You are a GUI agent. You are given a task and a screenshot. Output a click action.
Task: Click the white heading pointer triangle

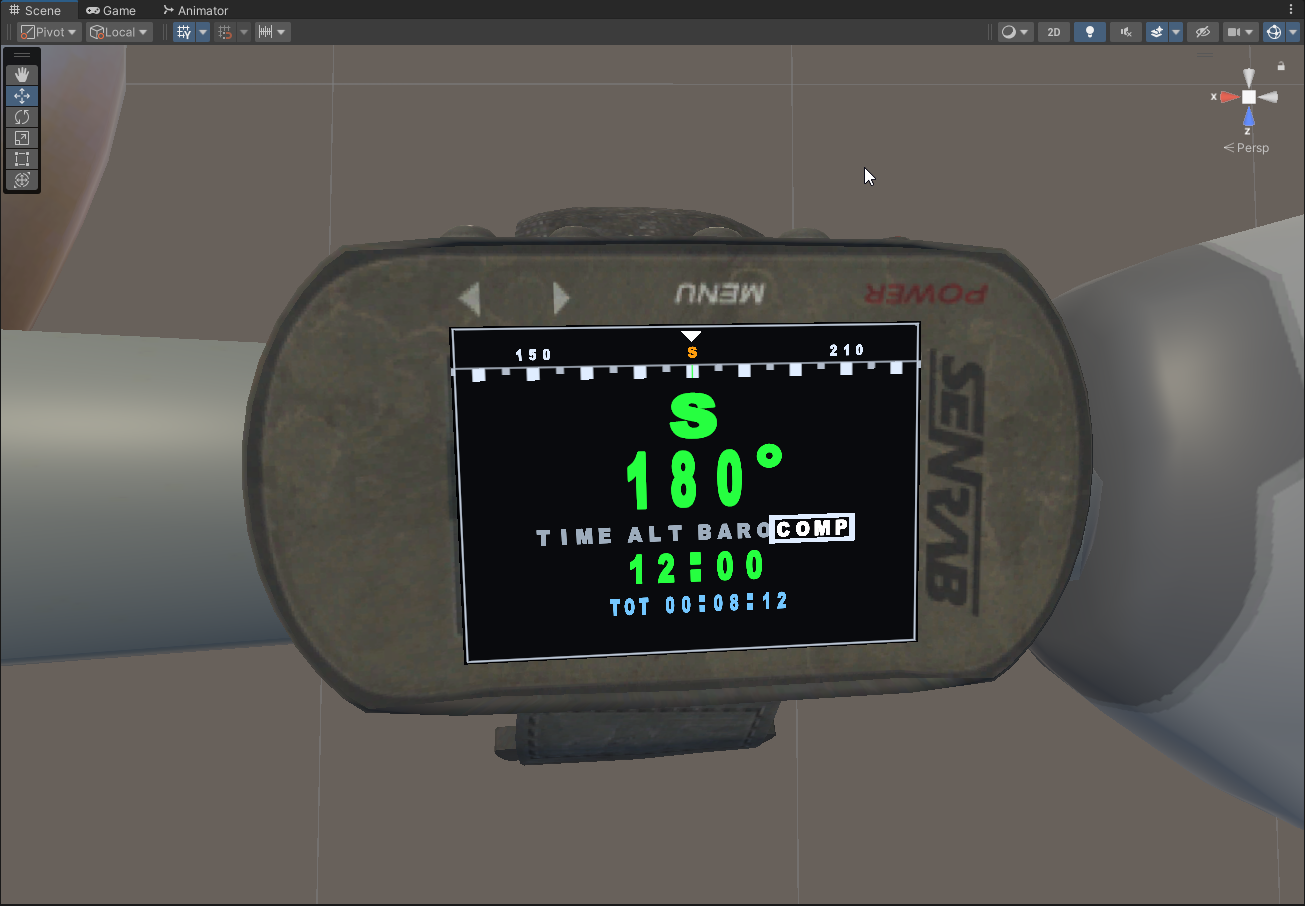(x=691, y=336)
